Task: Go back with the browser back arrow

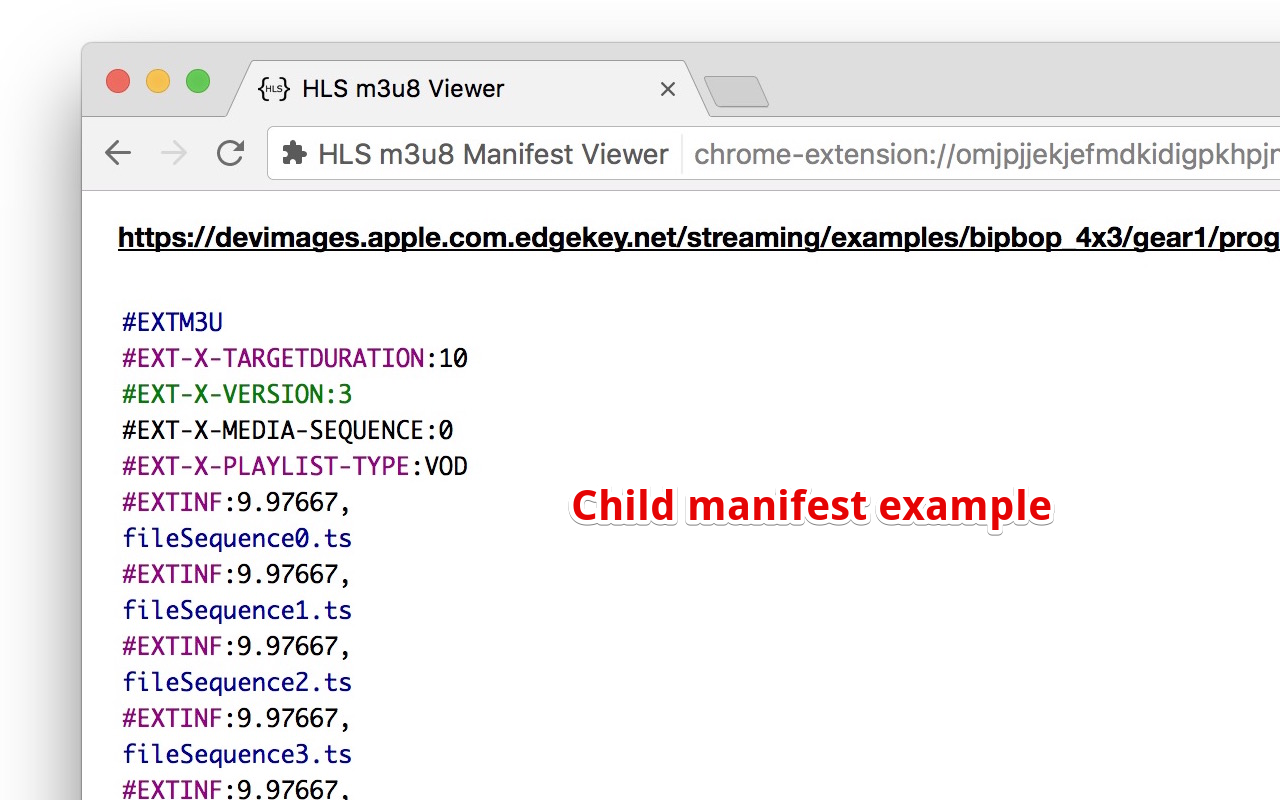Action: click(x=118, y=153)
